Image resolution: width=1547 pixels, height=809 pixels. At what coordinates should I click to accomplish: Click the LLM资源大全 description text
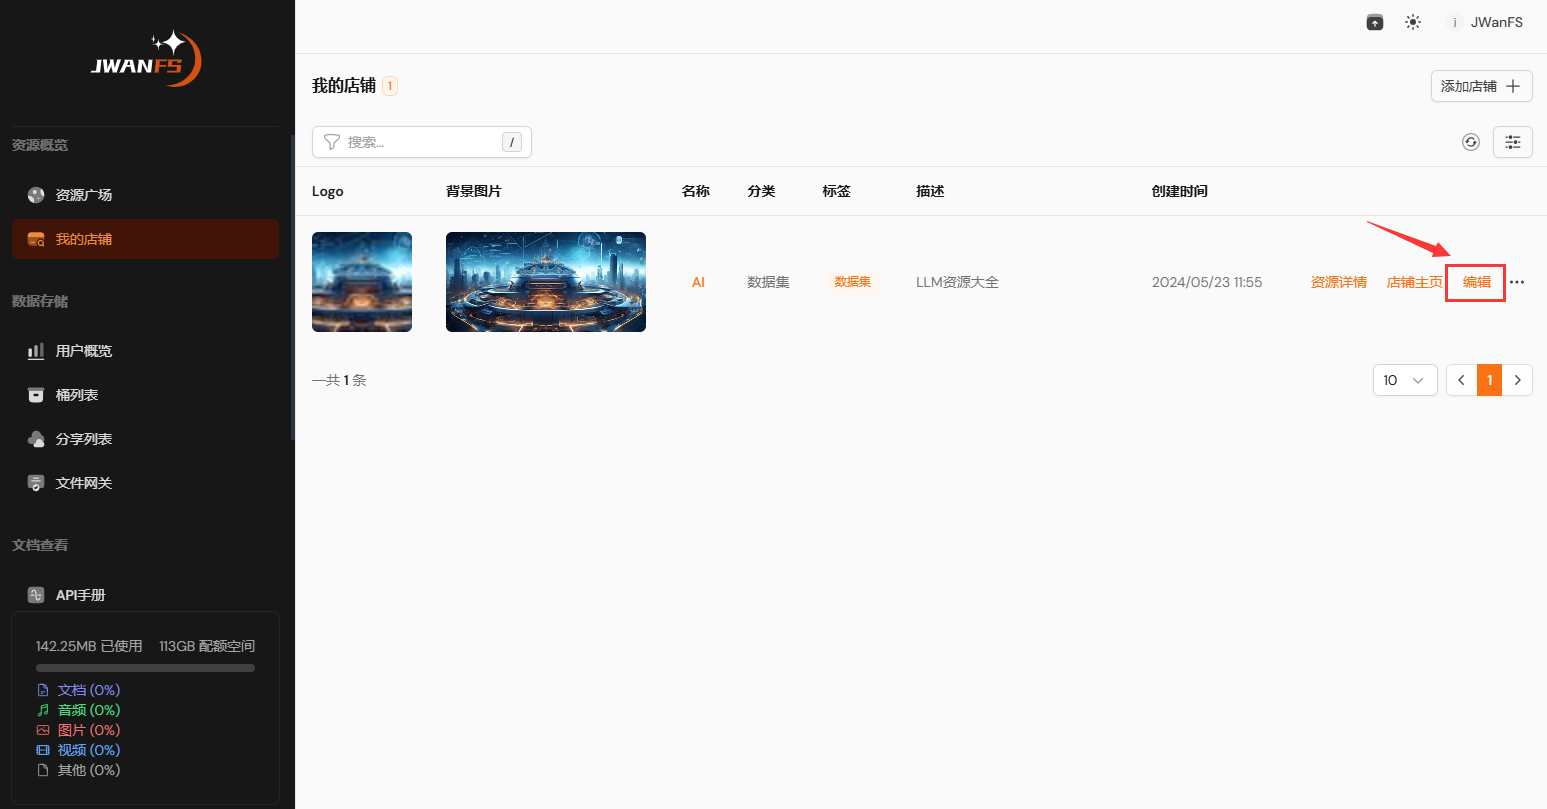point(957,282)
